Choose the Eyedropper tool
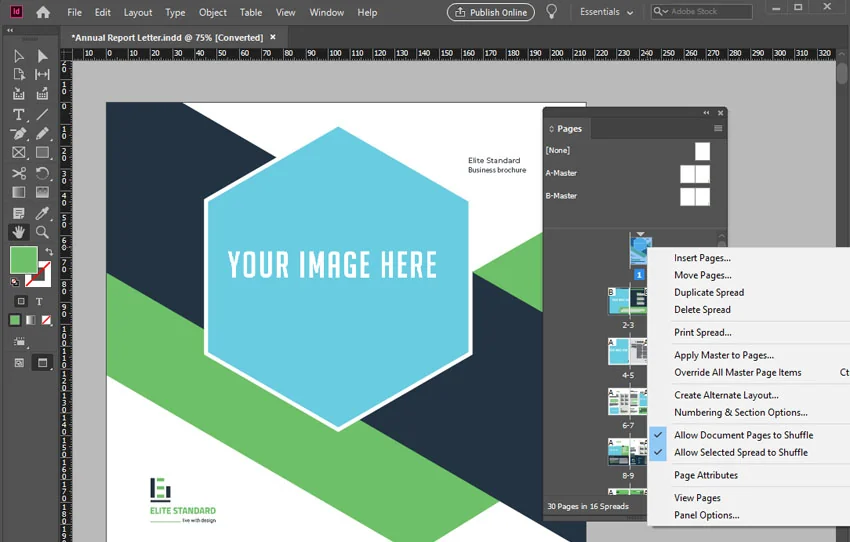 click(x=42, y=213)
